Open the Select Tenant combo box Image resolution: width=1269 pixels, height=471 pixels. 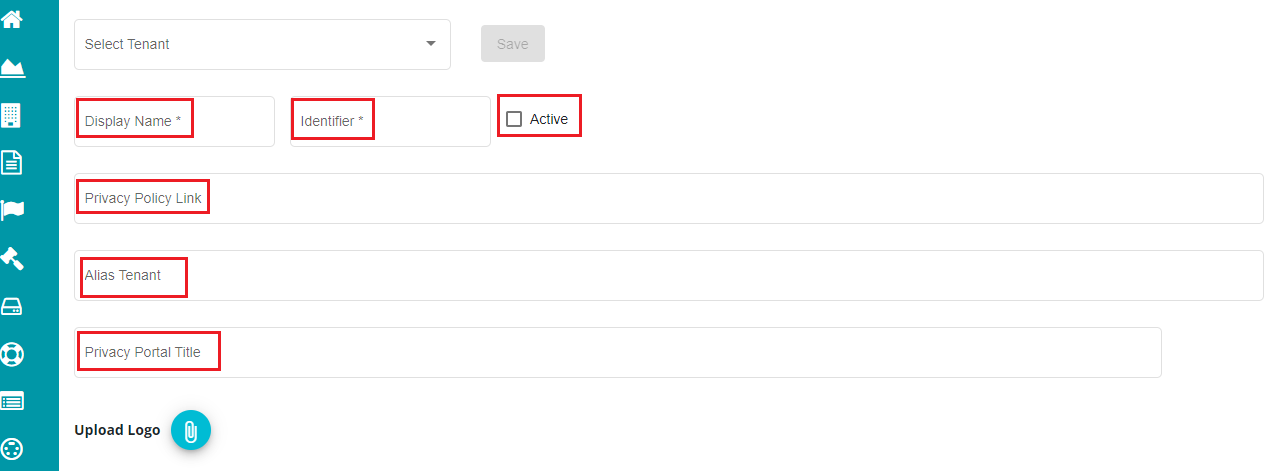tap(262, 44)
